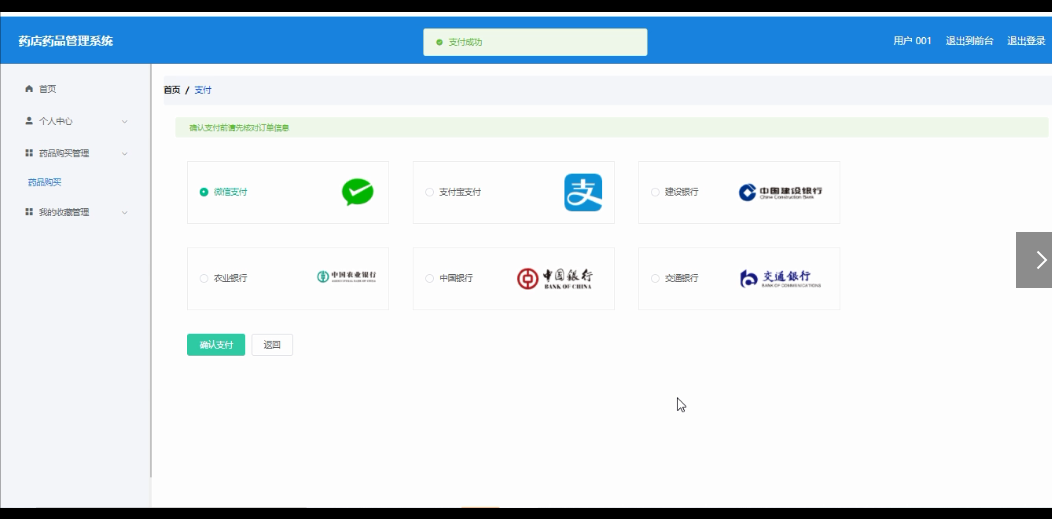Click the right arrow on the gray side tab
Screen dimensions: 1052x519
click(1041, 260)
